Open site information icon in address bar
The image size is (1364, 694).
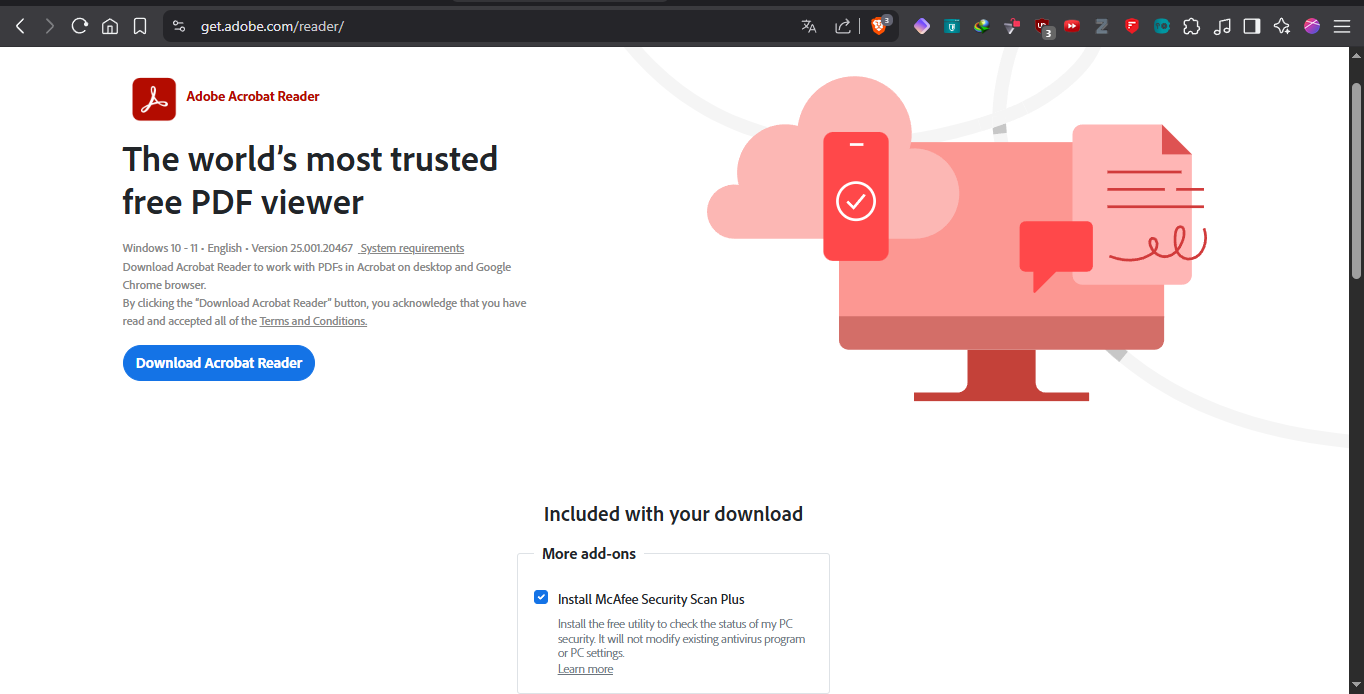pos(179,26)
